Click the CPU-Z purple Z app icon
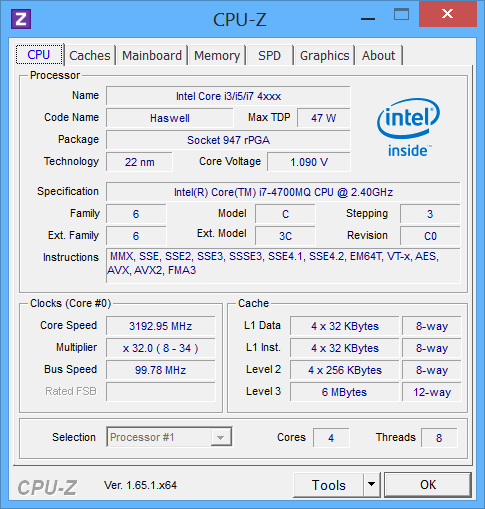Viewport: 485px width, 509px height. (x=21, y=19)
